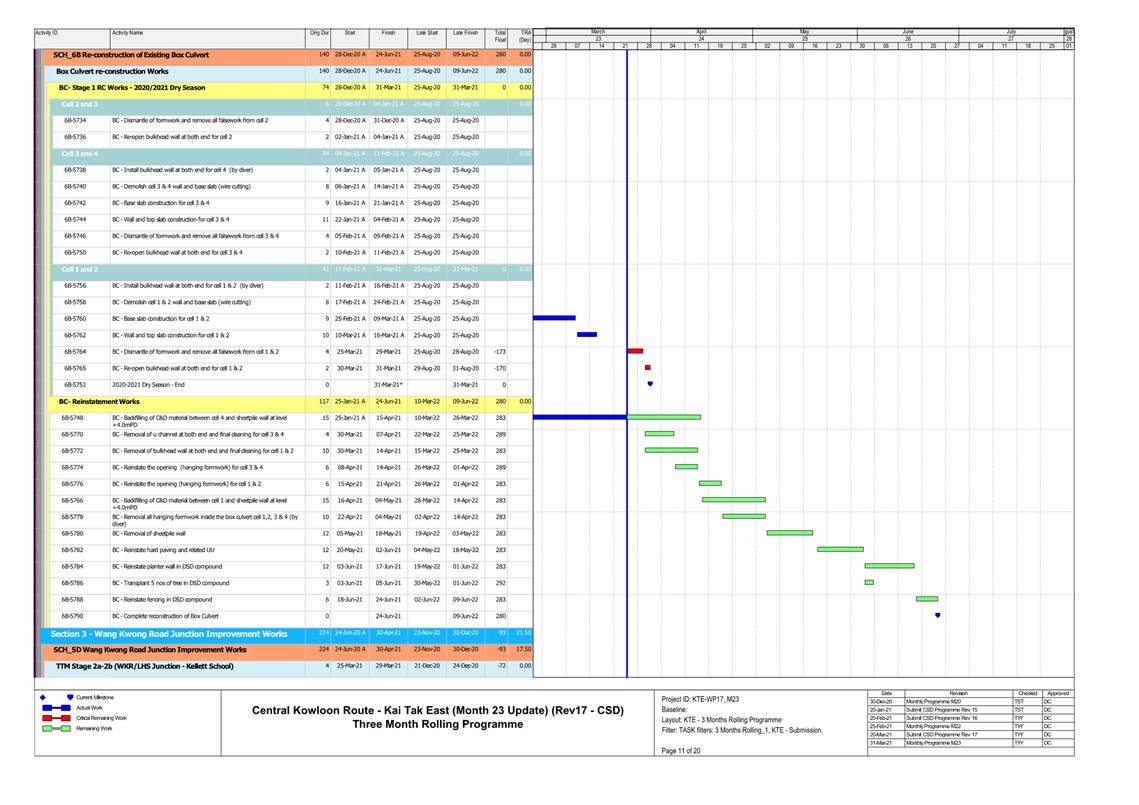The image size is (1139, 805).
Task: Select the red critical bar for activity 6B-5764
Action: coord(635,351)
